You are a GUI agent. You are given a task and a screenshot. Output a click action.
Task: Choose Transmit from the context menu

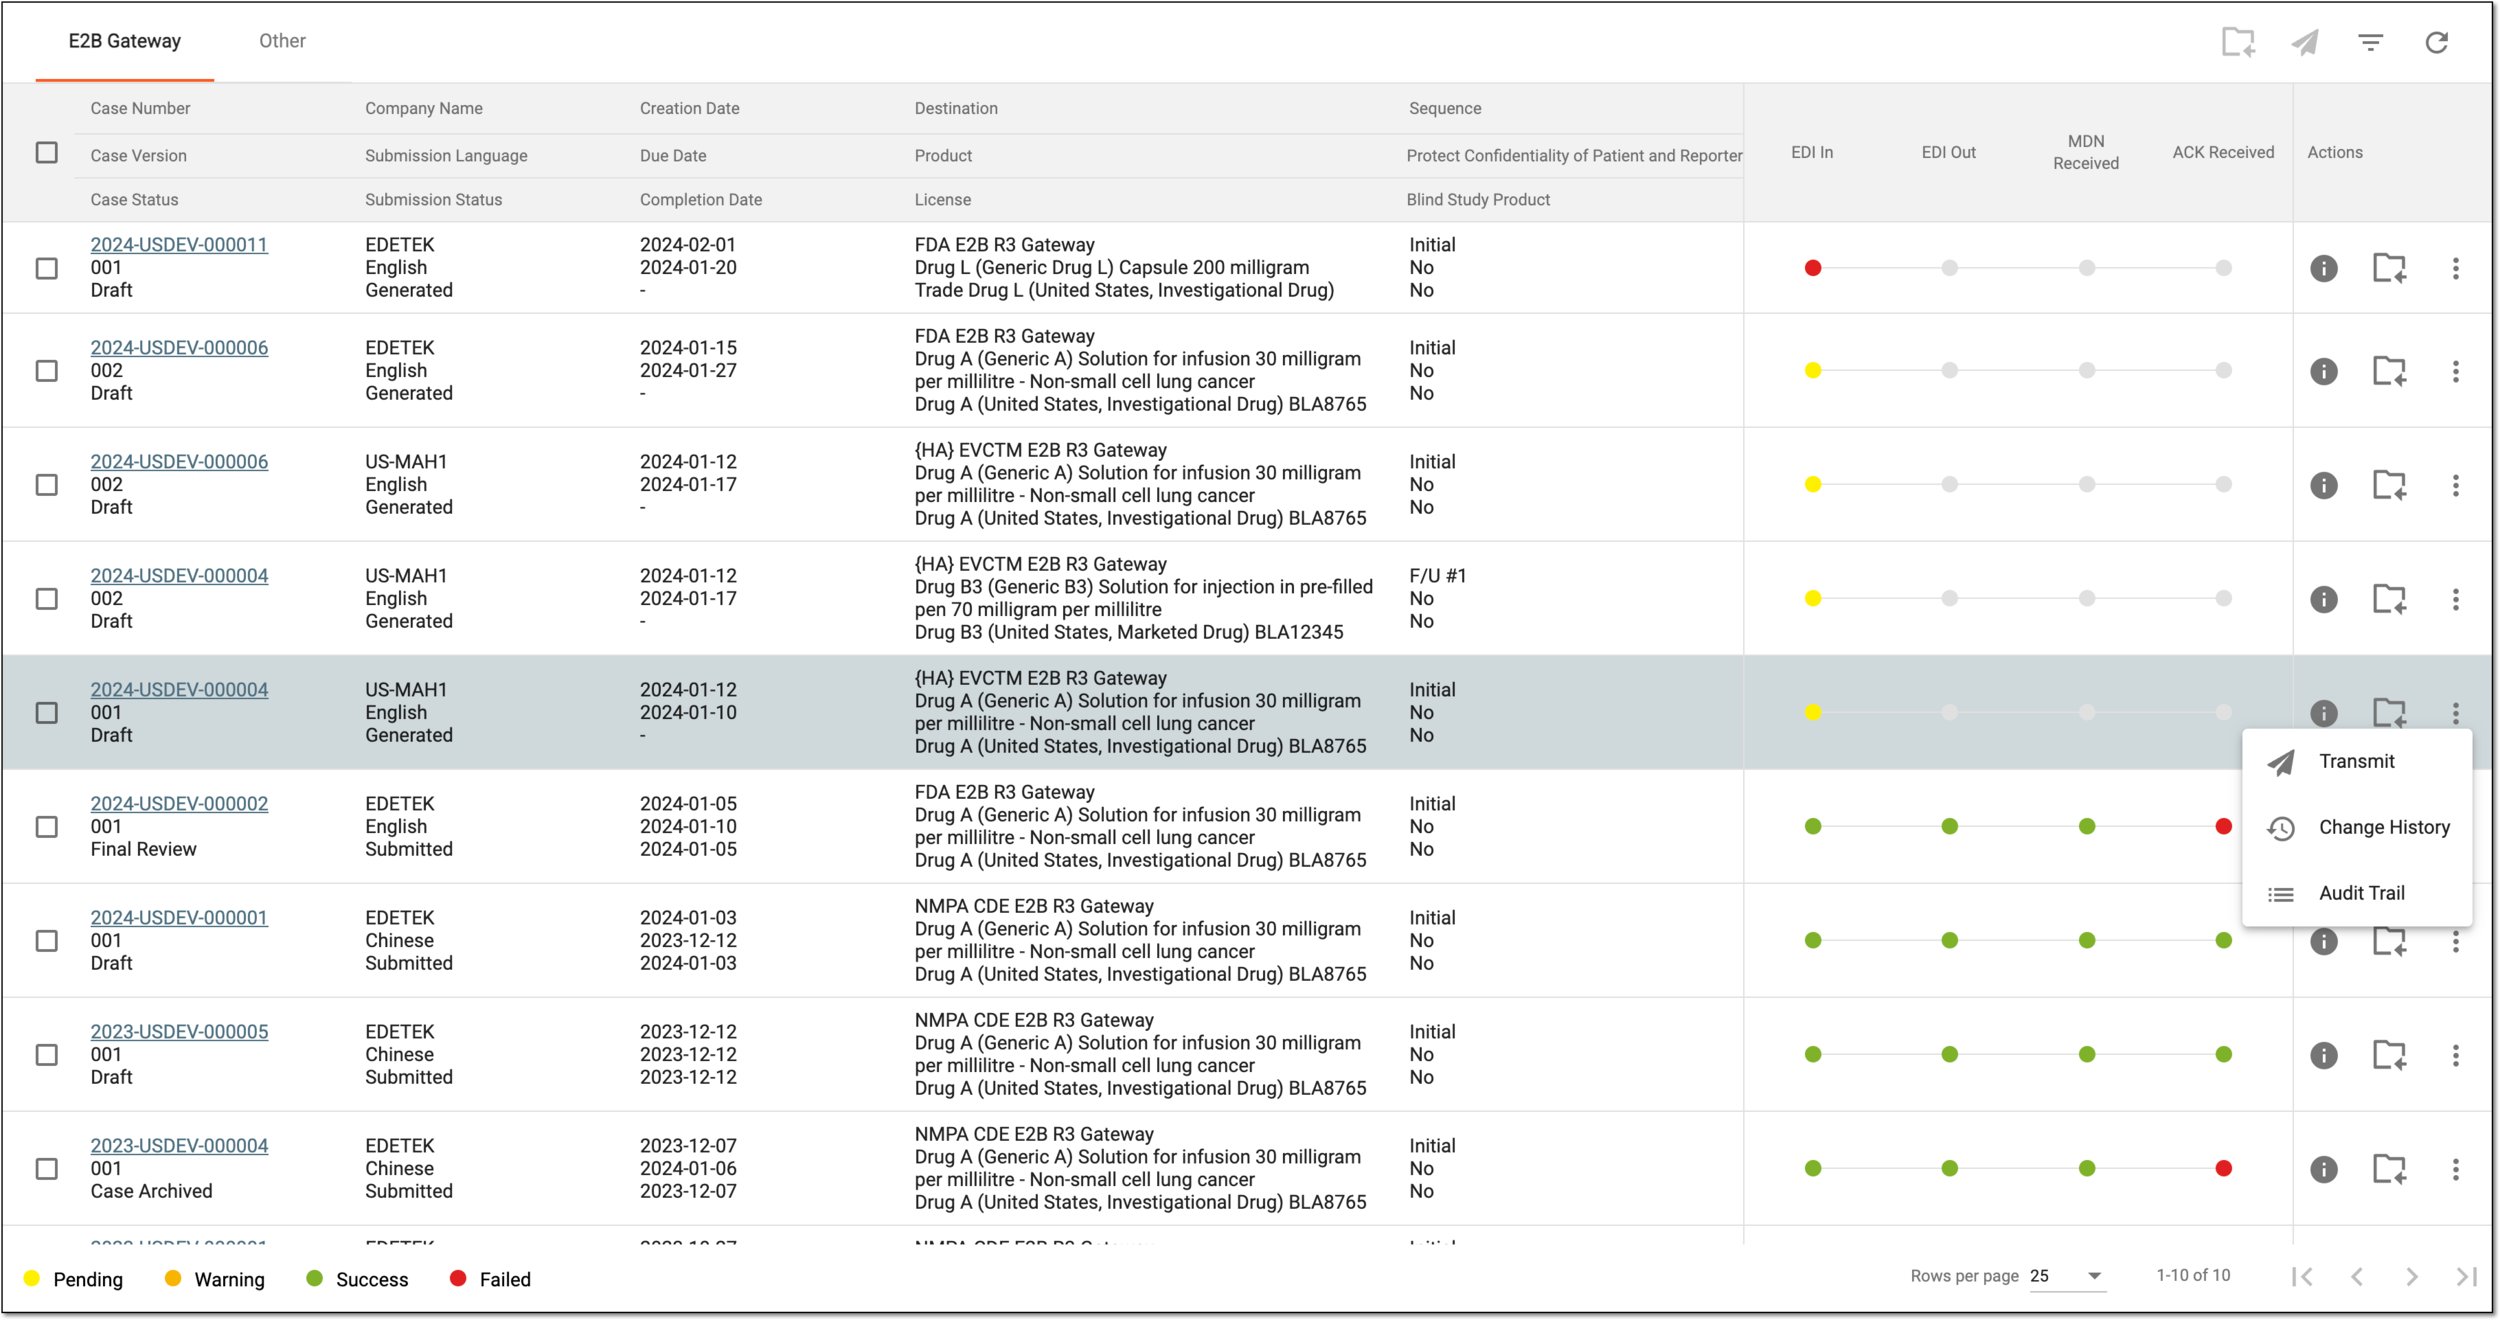(2357, 762)
